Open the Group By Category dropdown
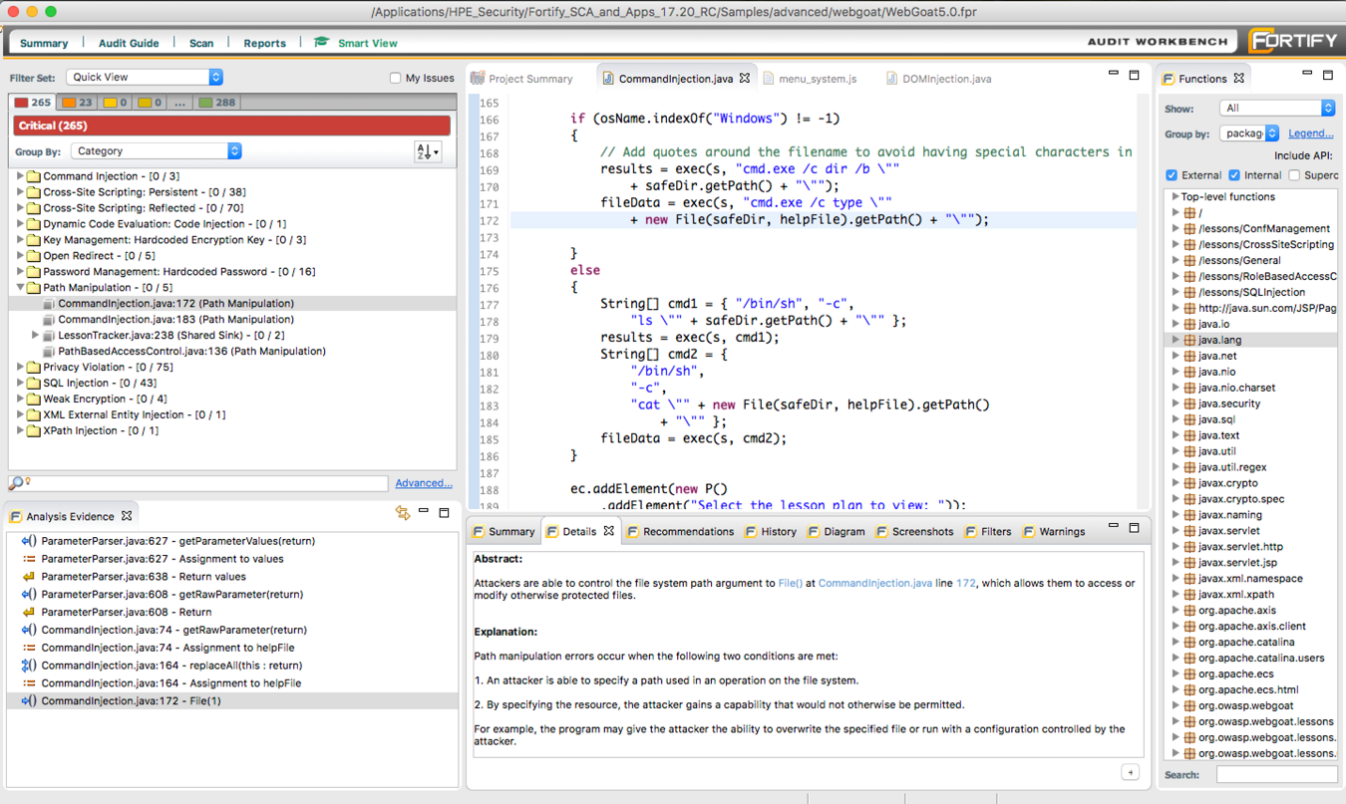The height and width of the screenshot is (804, 1346). point(156,151)
